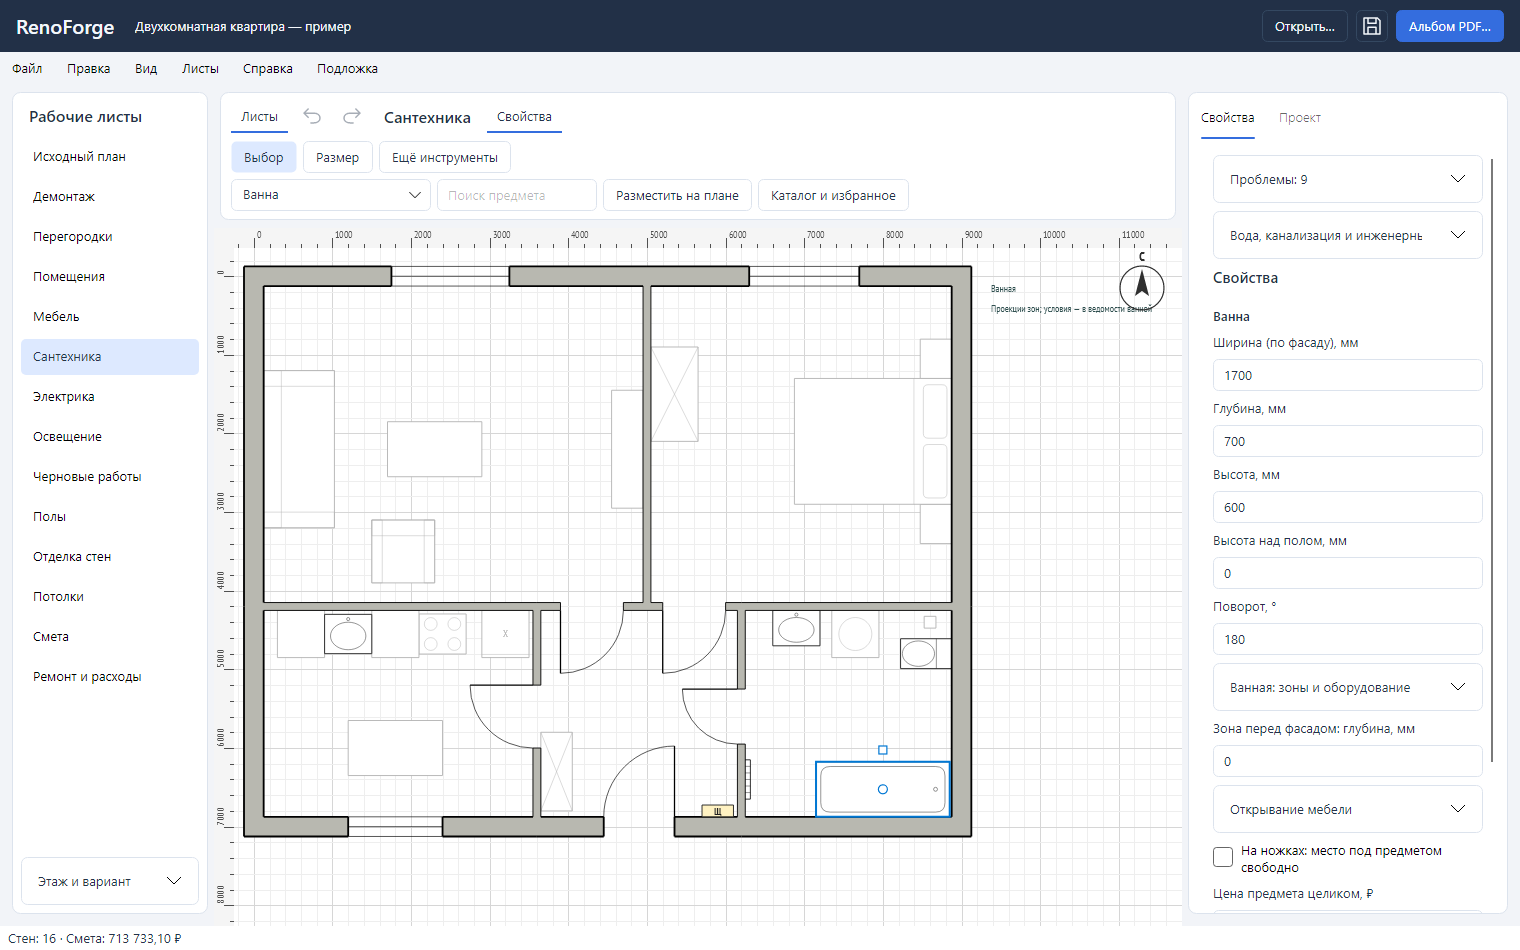Open the 'Подложка' menu

click(x=347, y=69)
